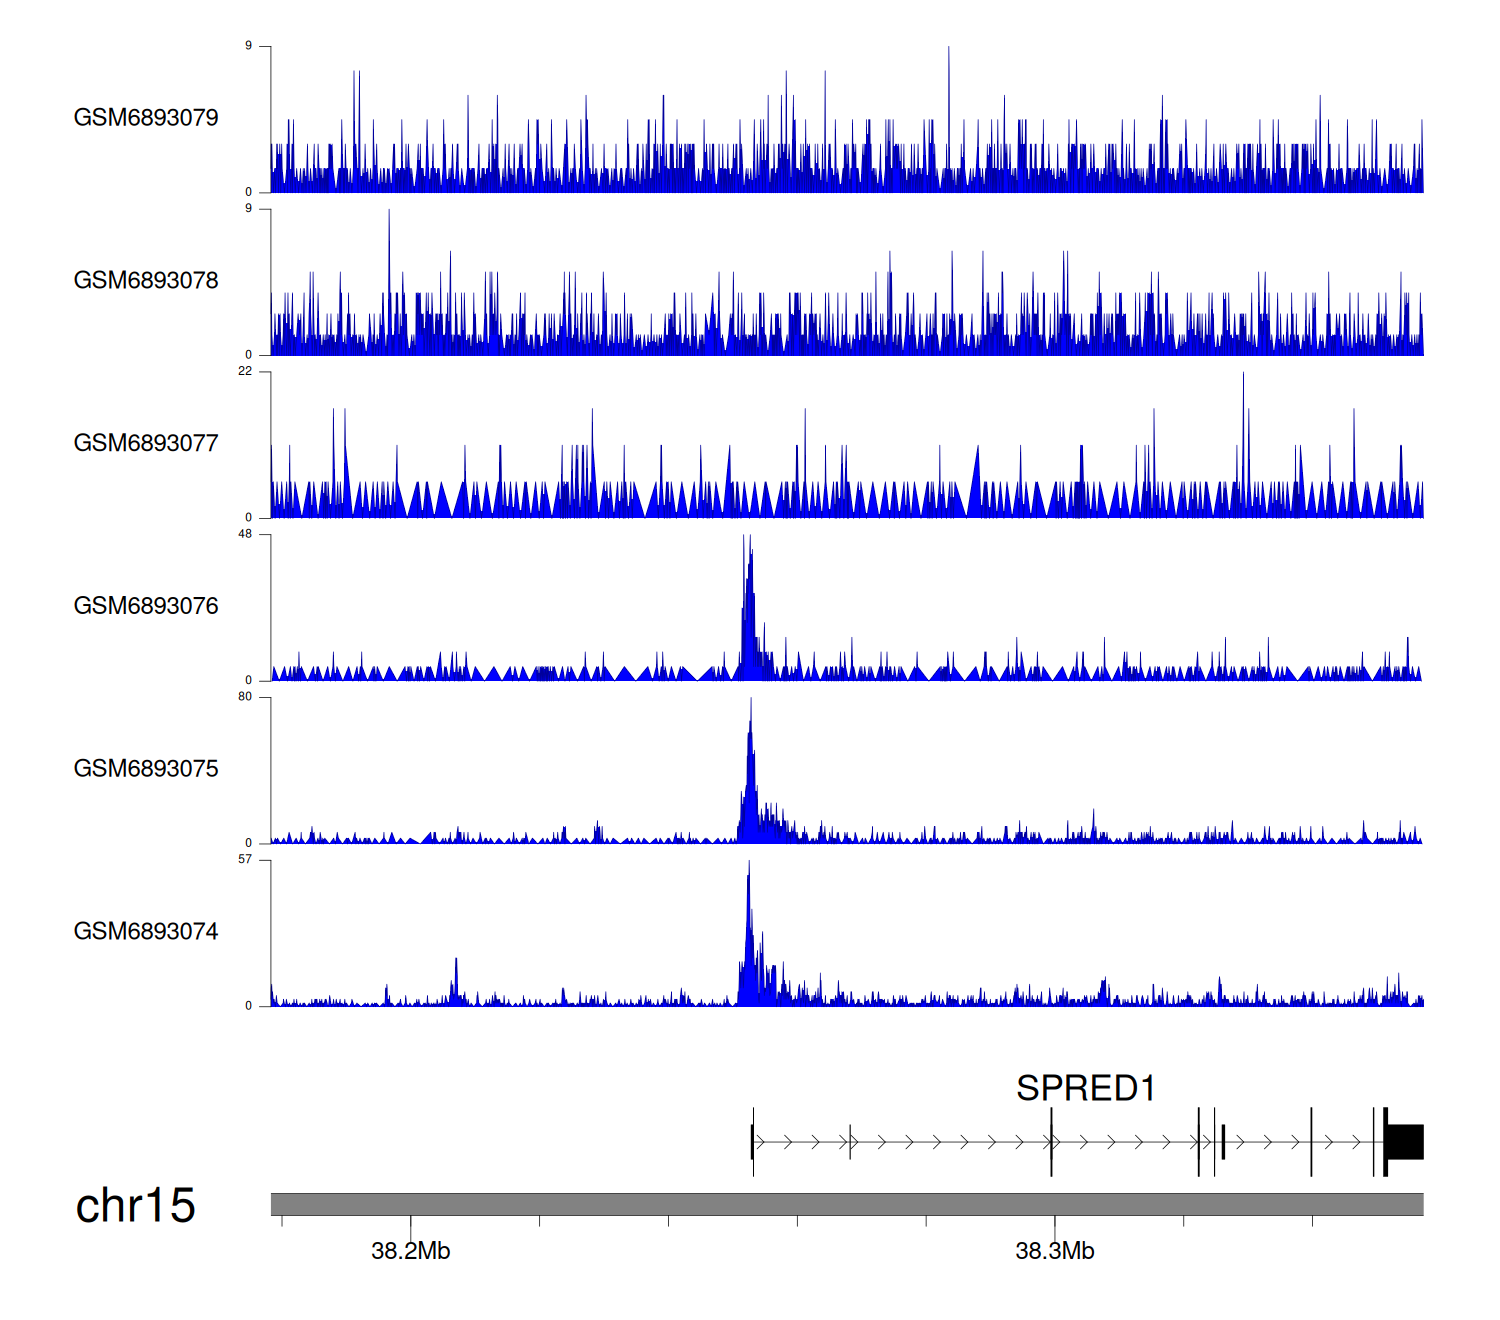
Task: Select the GSM6893078 track label
Action: (x=146, y=281)
